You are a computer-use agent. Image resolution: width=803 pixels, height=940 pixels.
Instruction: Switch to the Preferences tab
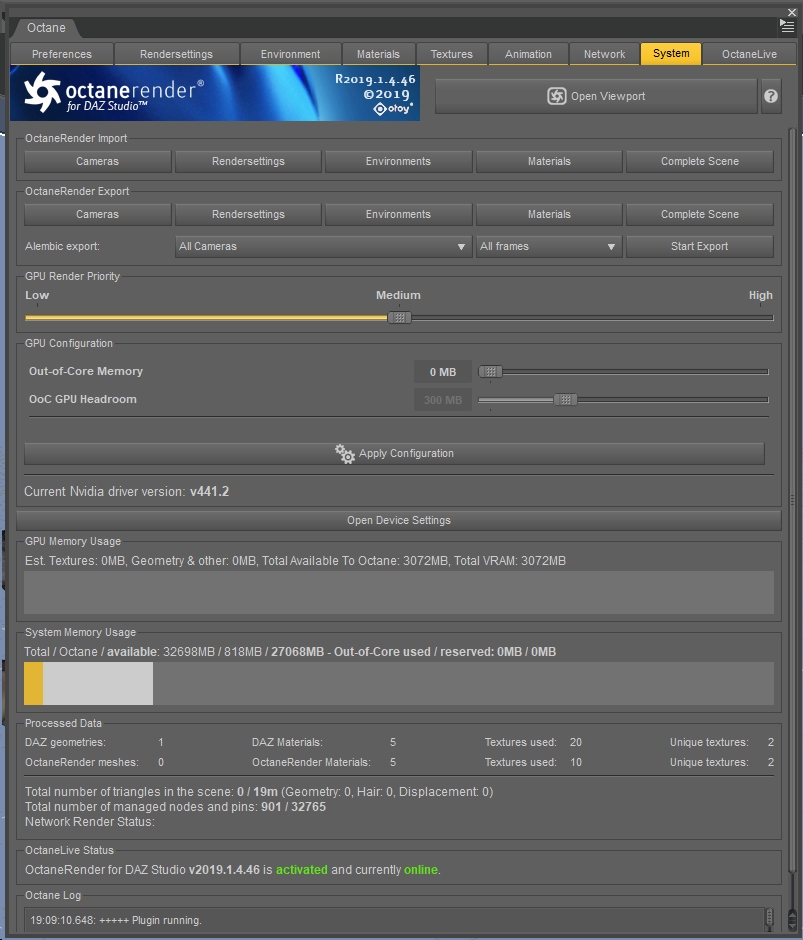62,54
